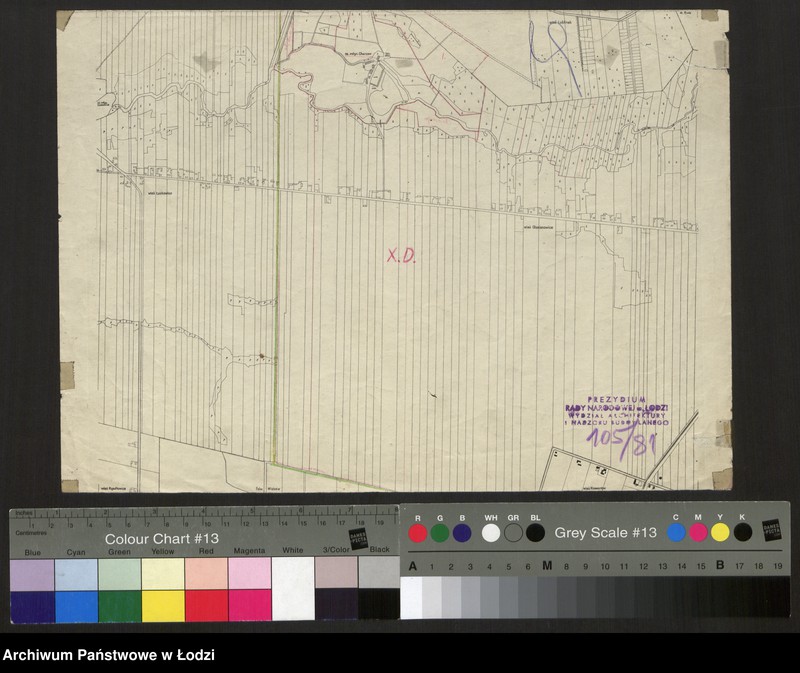The height and width of the screenshot is (673, 800).
Task: Click the red R dot on grey scale
Action: [x=418, y=533]
